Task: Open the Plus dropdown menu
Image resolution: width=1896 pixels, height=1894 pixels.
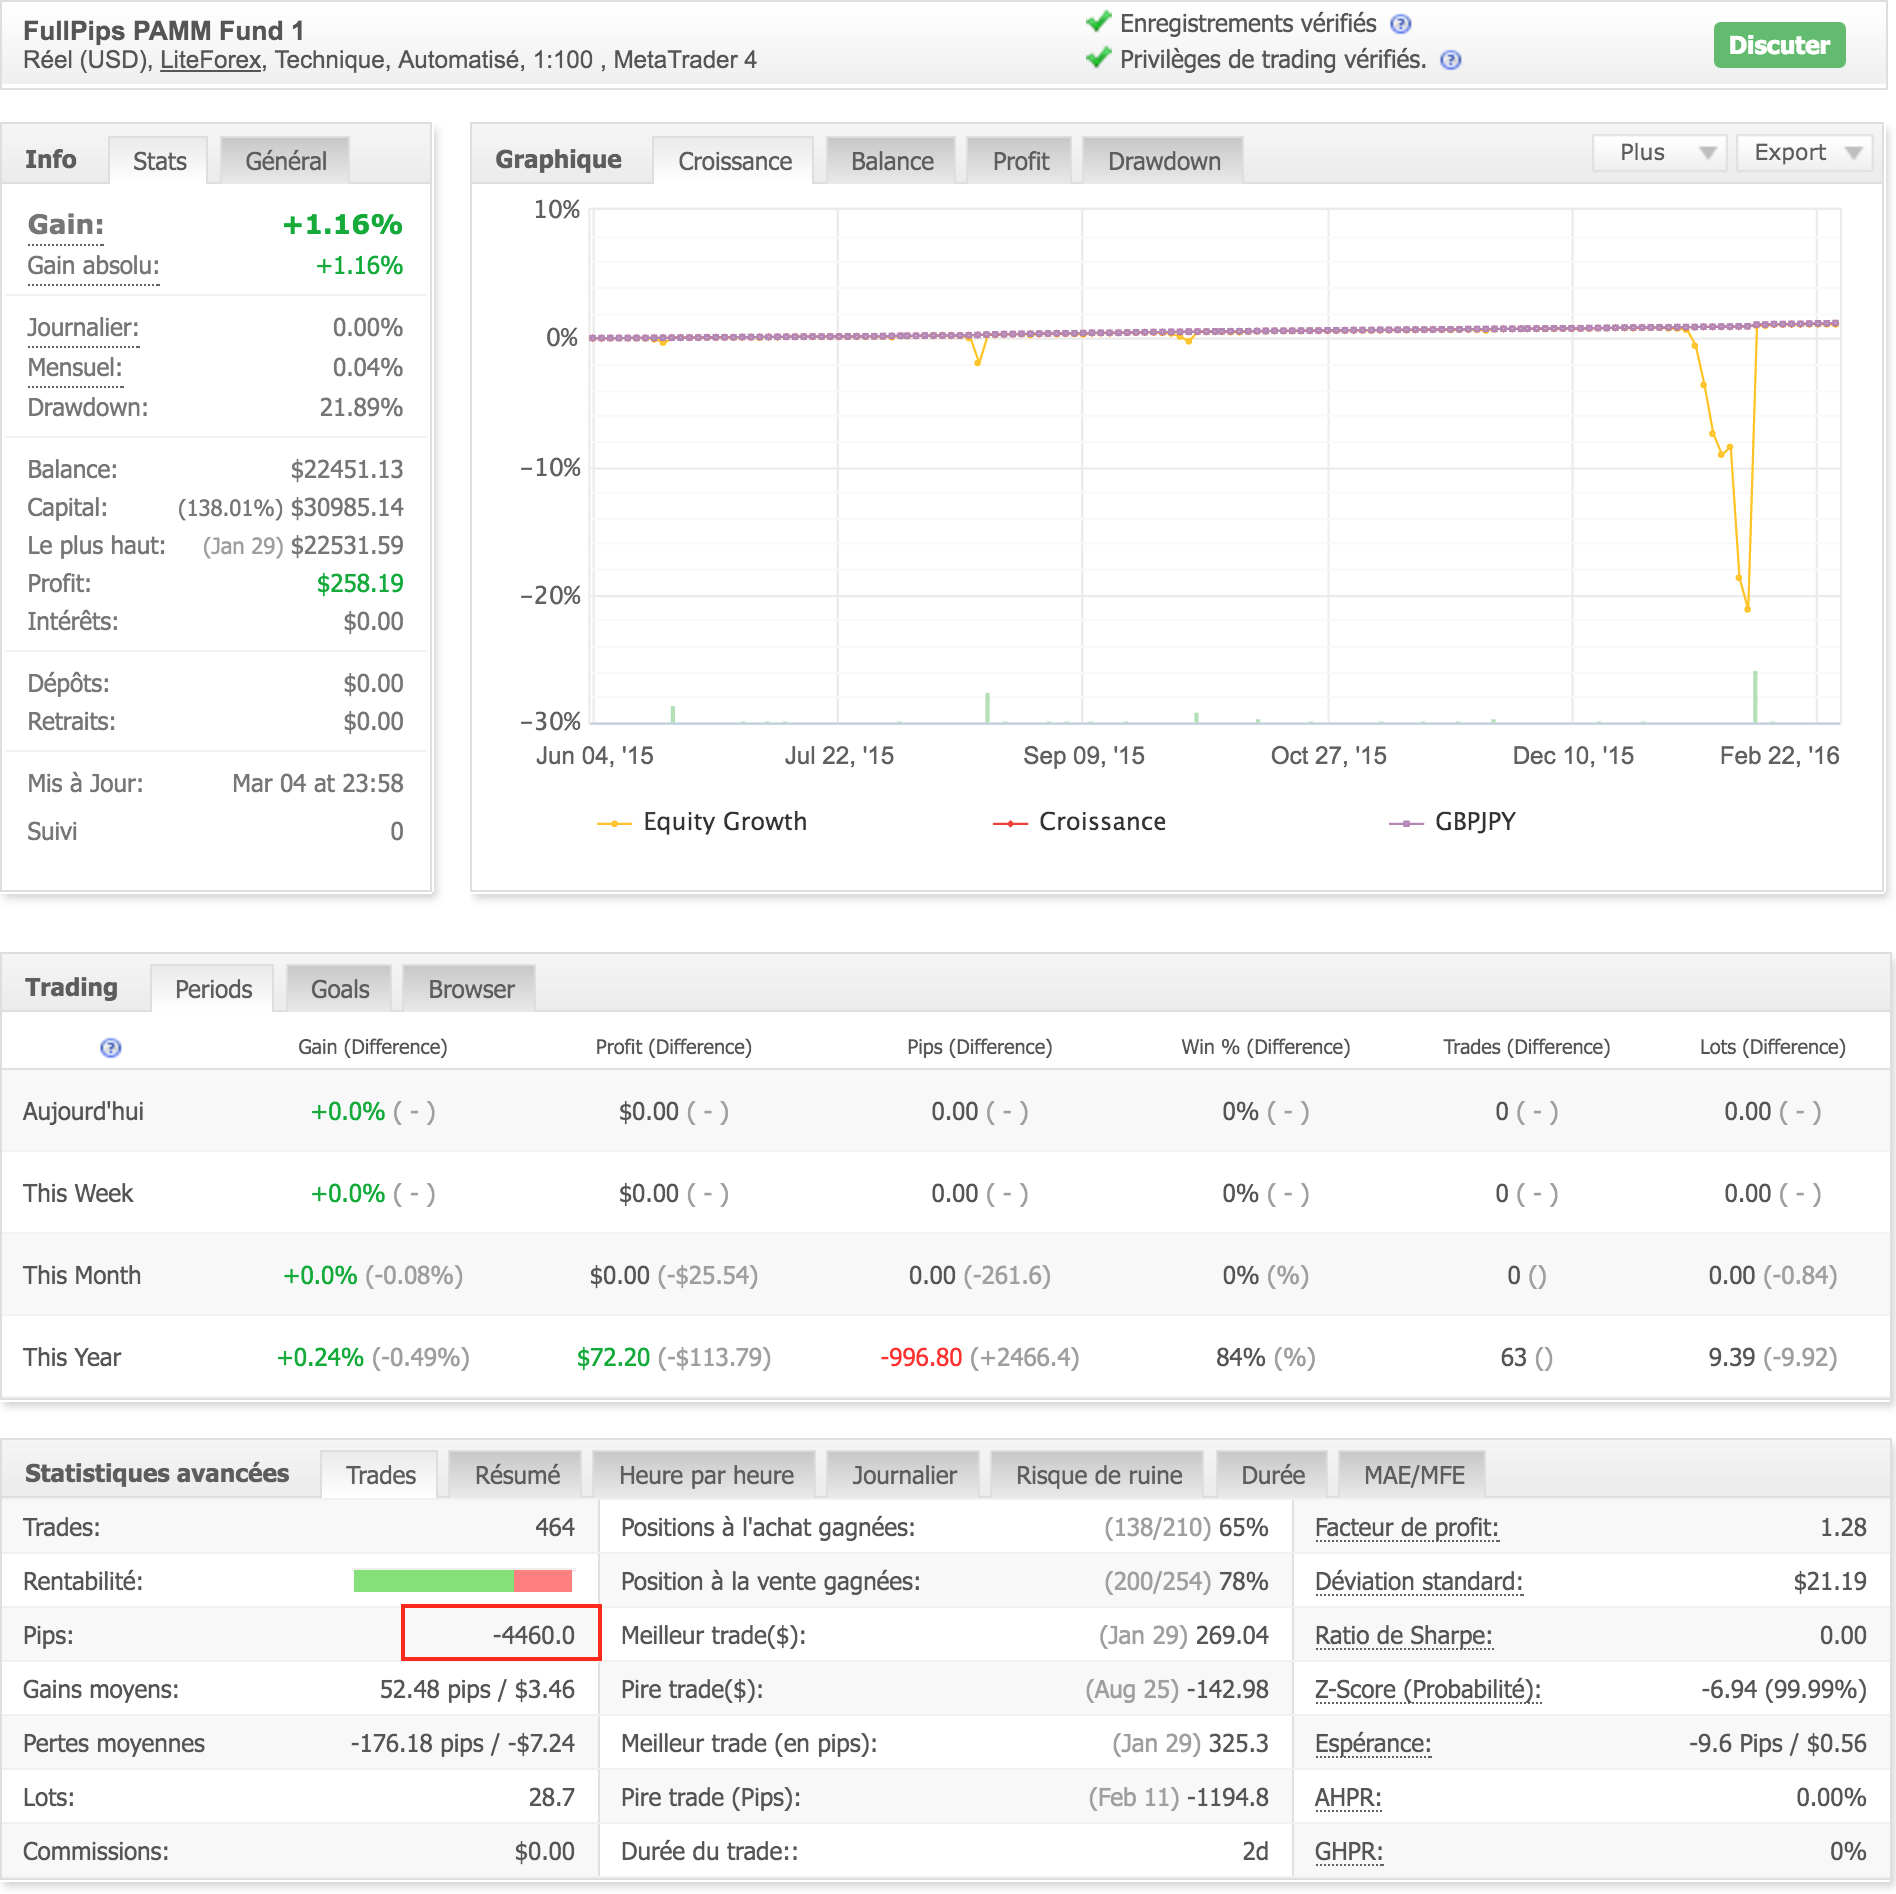Action: point(1659,153)
